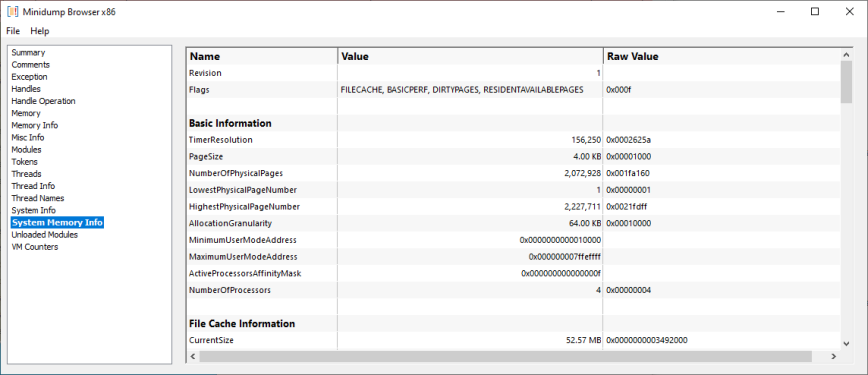
Task: Select System Info in the sidebar
Action: point(33,210)
